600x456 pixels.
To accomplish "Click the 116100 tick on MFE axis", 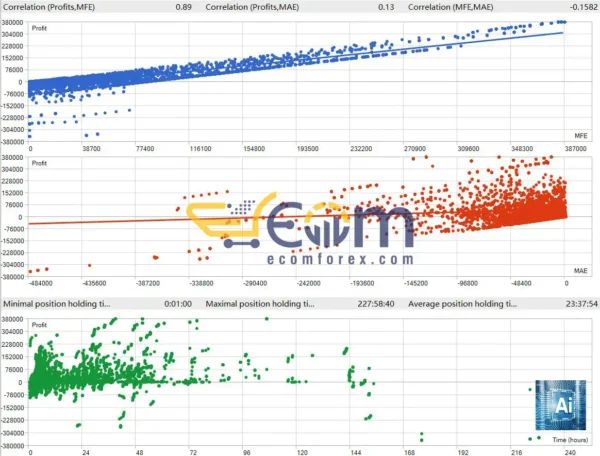I will 200,148.
